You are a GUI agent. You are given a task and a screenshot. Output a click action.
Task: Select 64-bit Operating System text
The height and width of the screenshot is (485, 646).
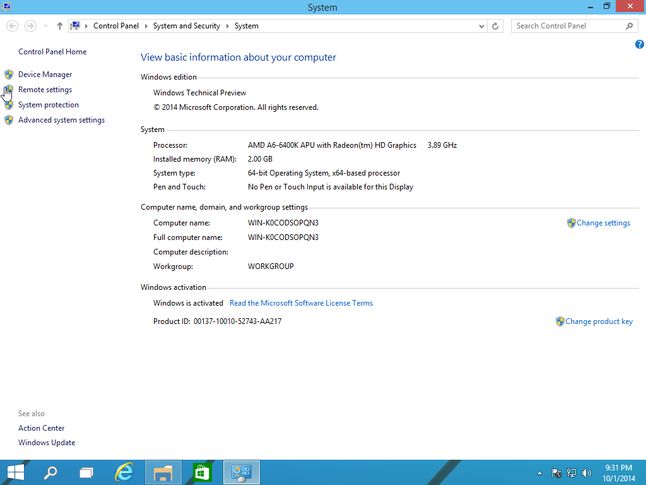[x=324, y=173]
